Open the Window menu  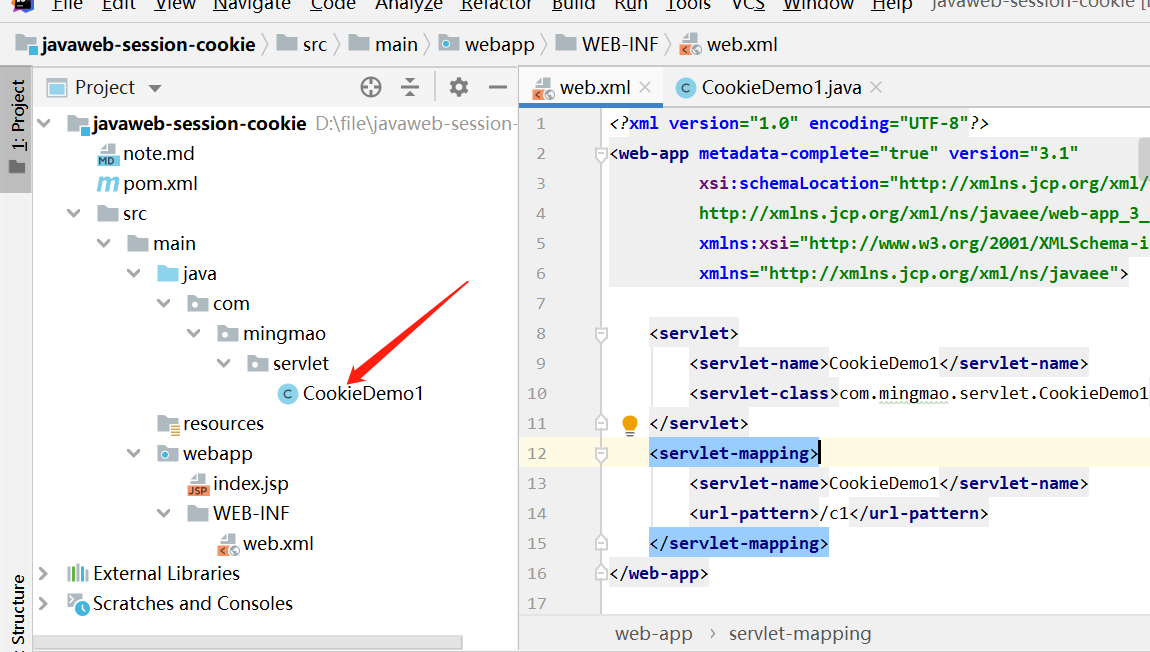point(818,4)
